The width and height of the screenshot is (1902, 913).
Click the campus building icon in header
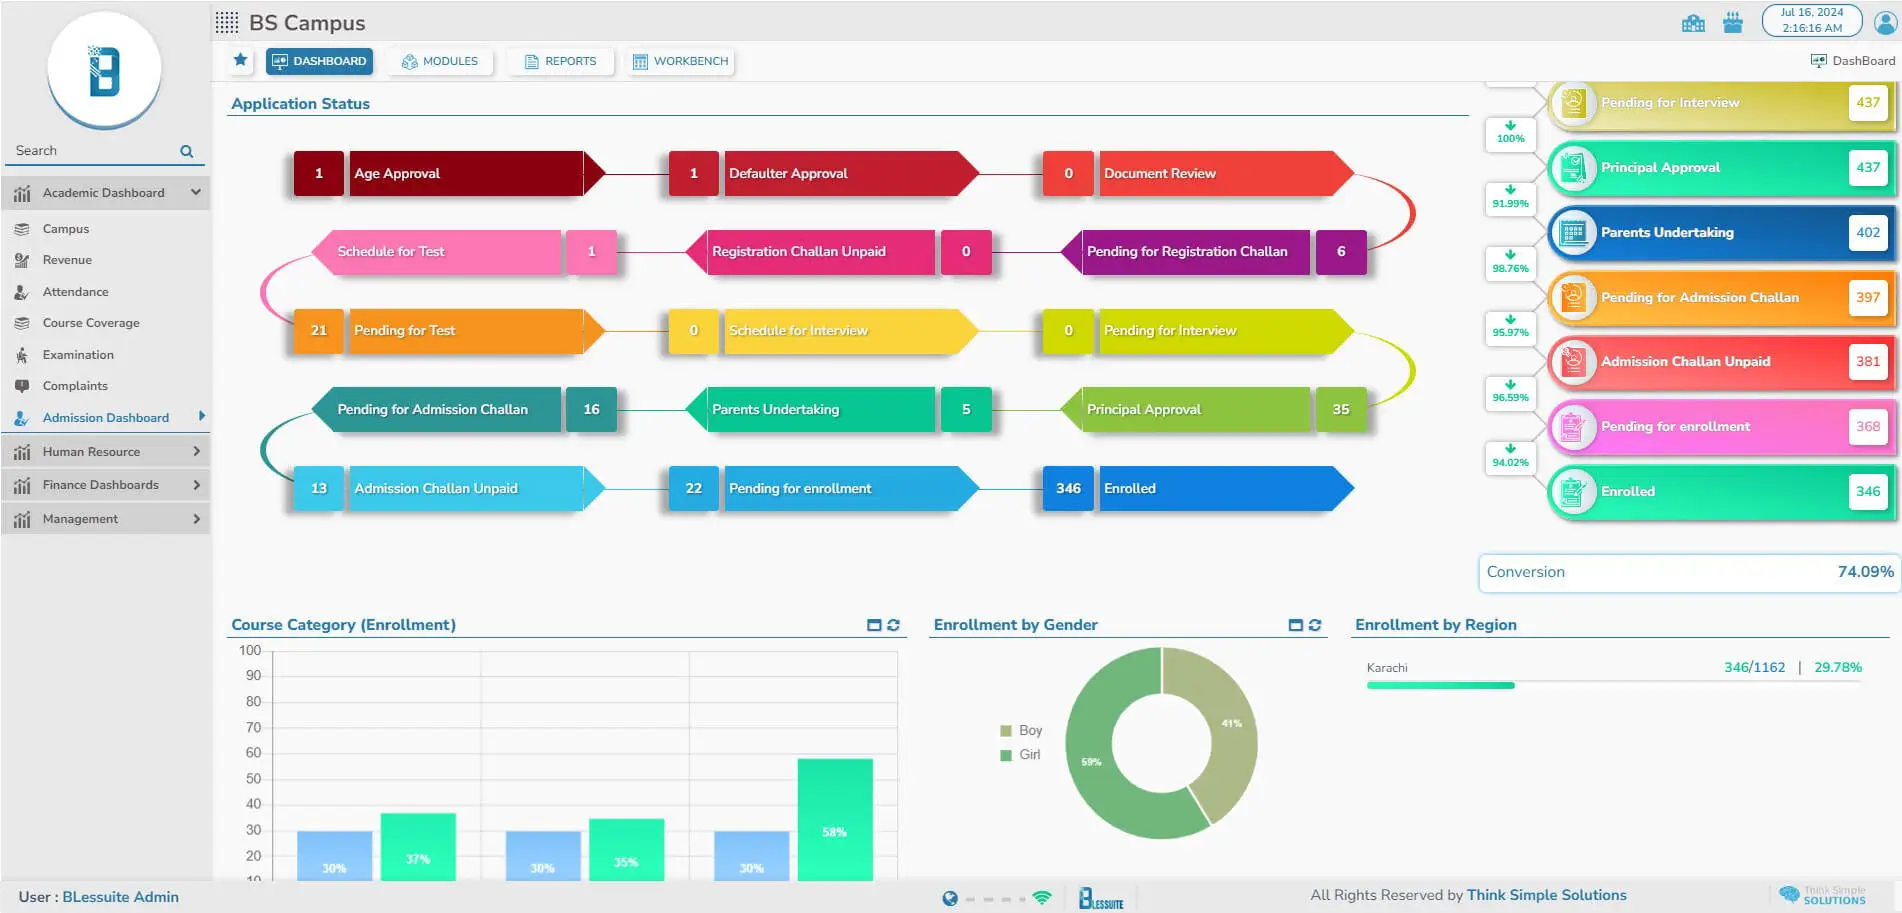1693,23
